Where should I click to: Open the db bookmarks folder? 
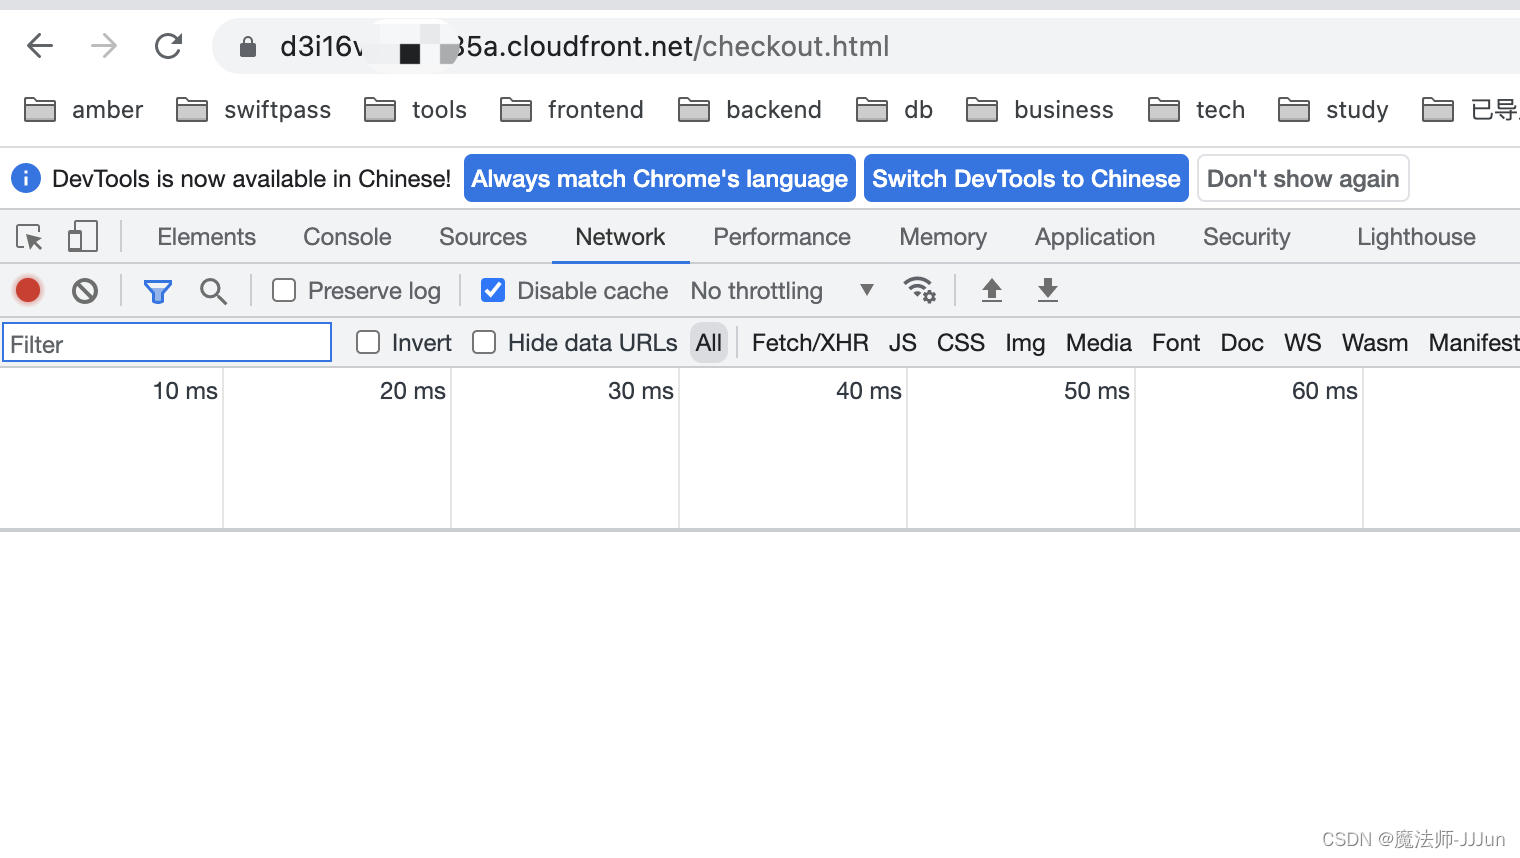(x=894, y=110)
